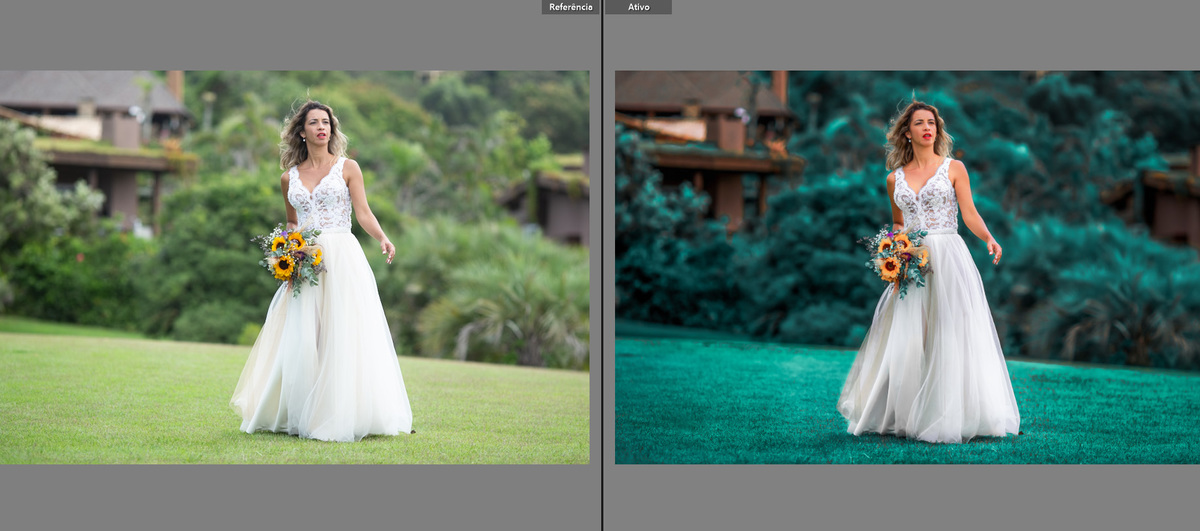This screenshot has width=1200, height=531.
Task: Select the reference photo with green grass
Action: pyautogui.click(x=294, y=266)
